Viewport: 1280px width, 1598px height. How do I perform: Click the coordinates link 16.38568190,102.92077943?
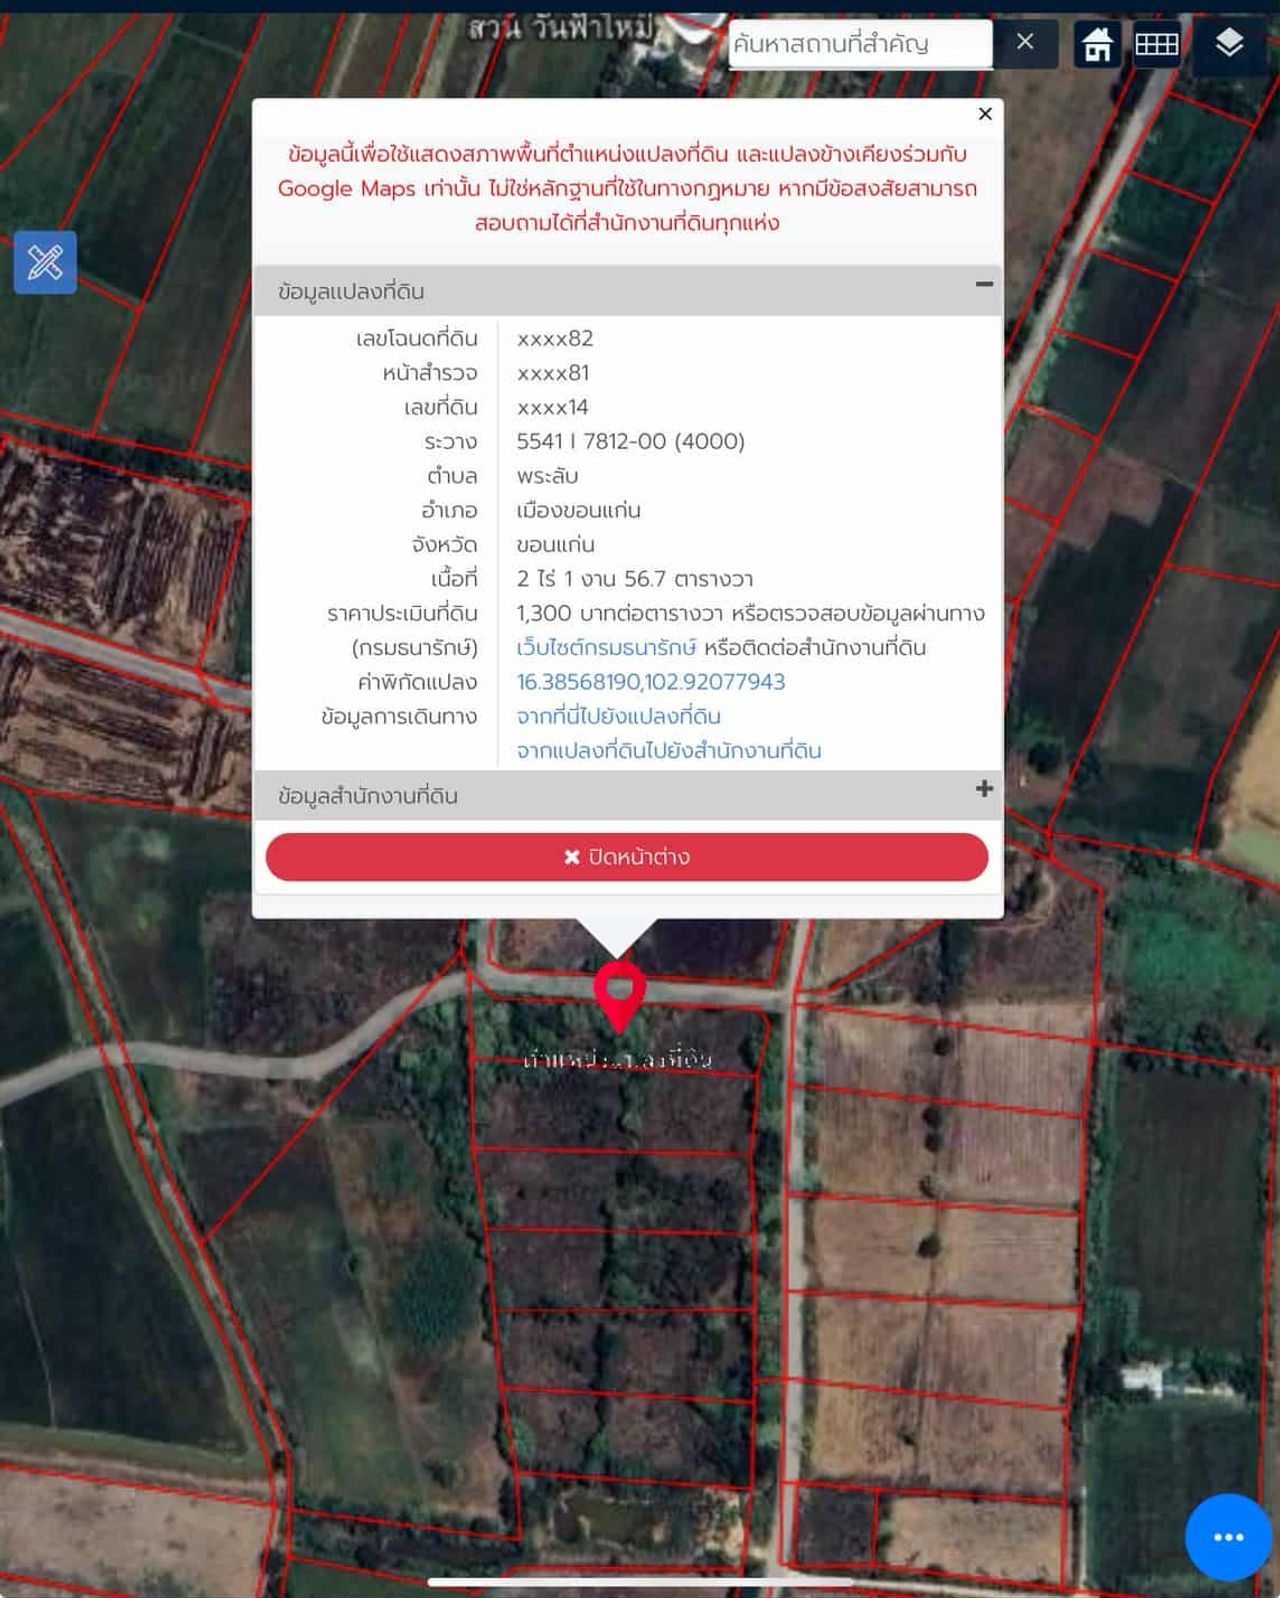[x=651, y=682]
